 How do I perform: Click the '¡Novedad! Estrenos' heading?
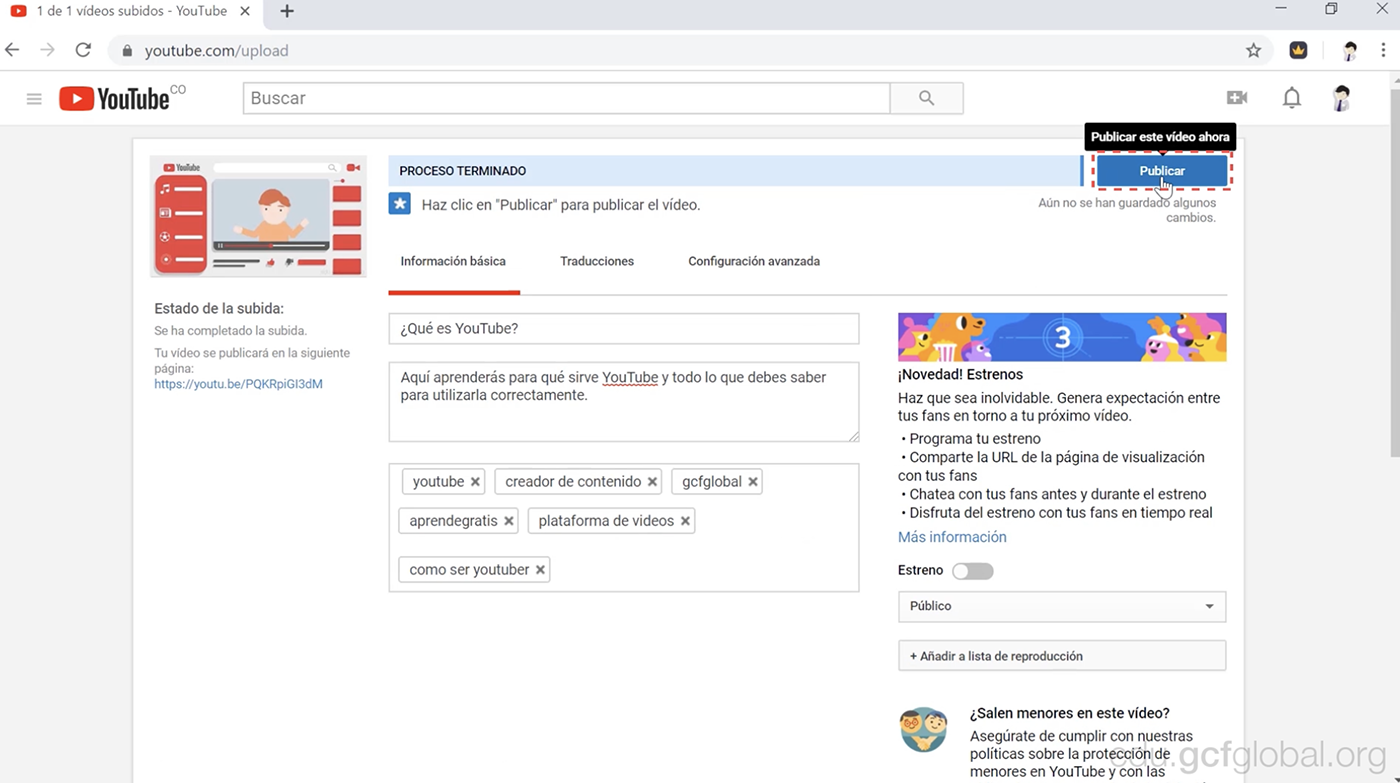point(960,375)
